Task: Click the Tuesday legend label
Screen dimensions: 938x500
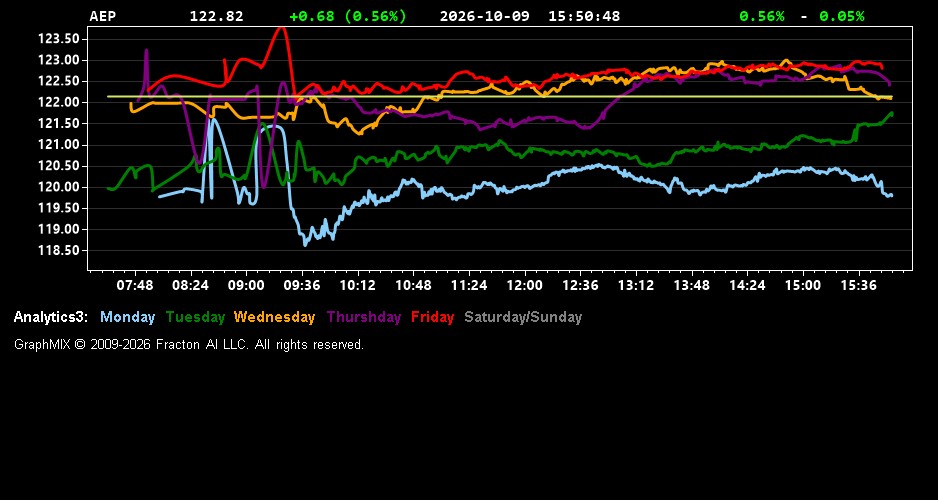Action: tap(195, 318)
